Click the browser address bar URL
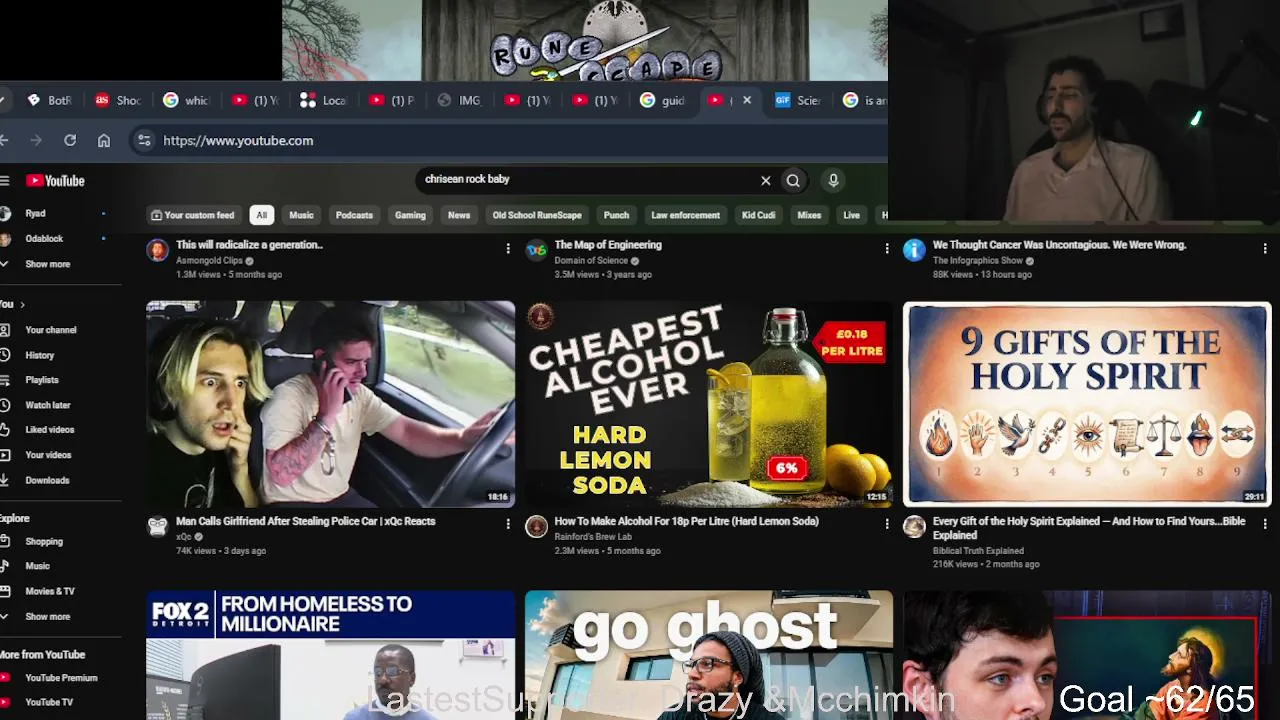The image size is (1280, 720). pyautogui.click(x=238, y=141)
